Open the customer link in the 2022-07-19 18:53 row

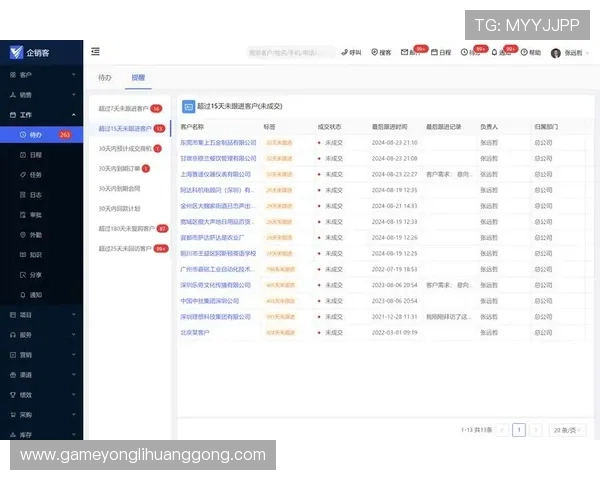[x=217, y=269]
